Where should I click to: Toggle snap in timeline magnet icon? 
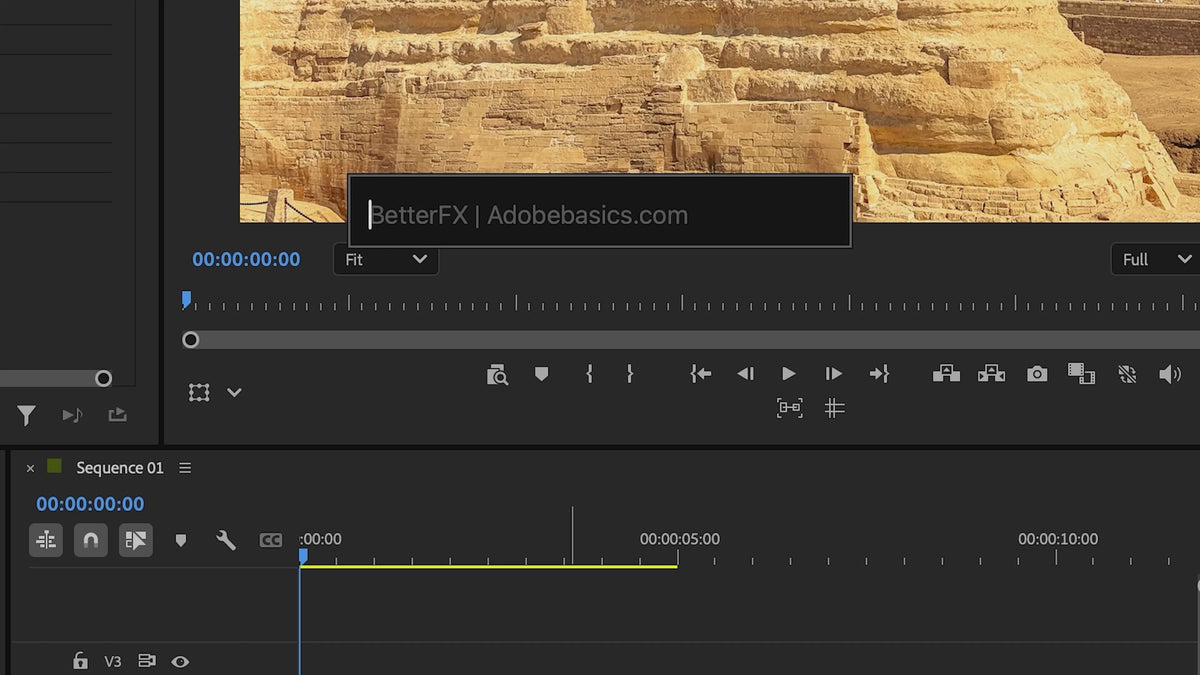coord(90,540)
